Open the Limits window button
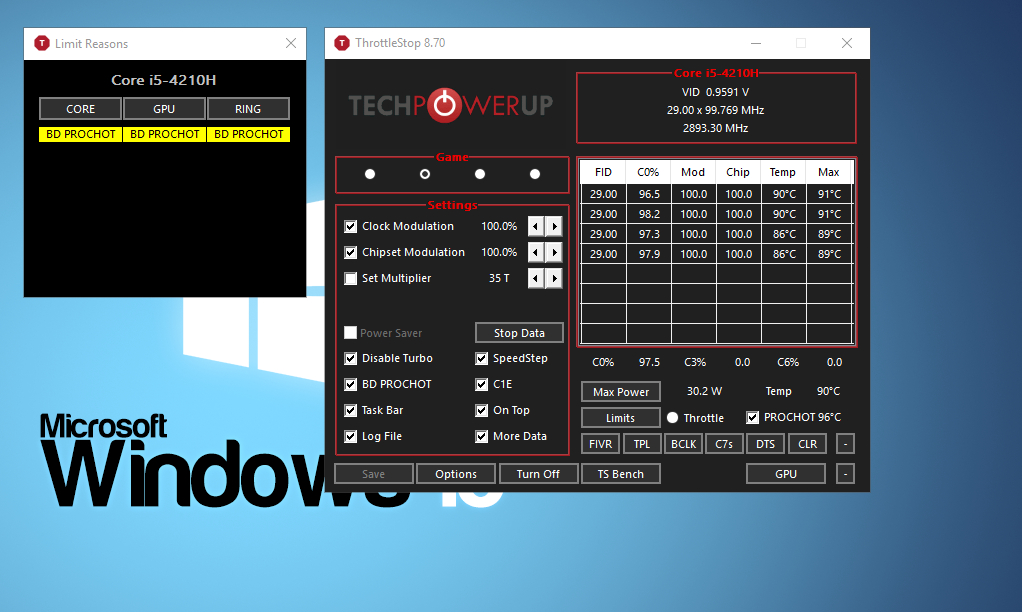Screen dimensions: 1022x612 click(620, 418)
